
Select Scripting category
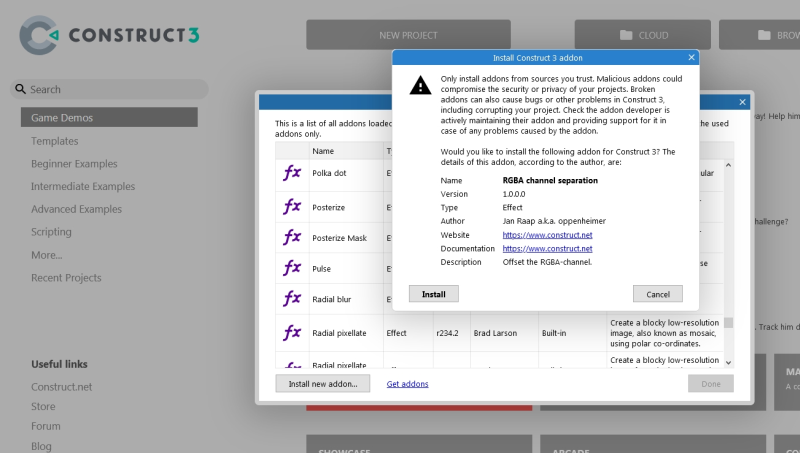(x=51, y=232)
